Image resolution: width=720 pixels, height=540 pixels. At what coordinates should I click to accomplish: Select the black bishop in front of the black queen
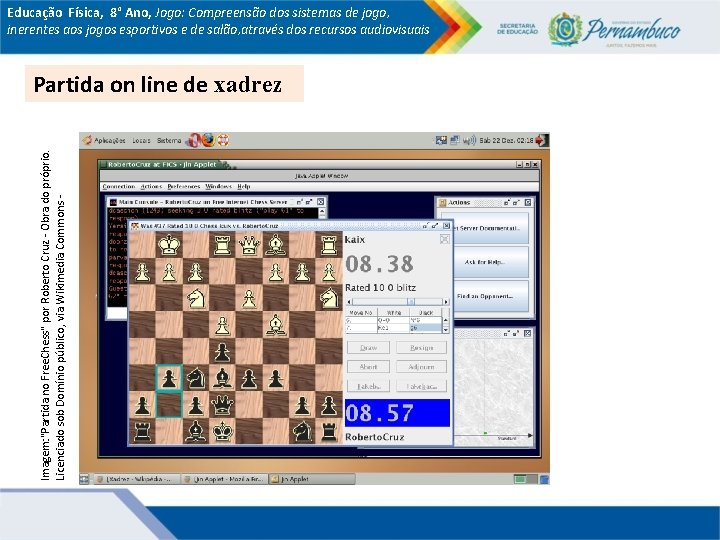tap(222, 378)
